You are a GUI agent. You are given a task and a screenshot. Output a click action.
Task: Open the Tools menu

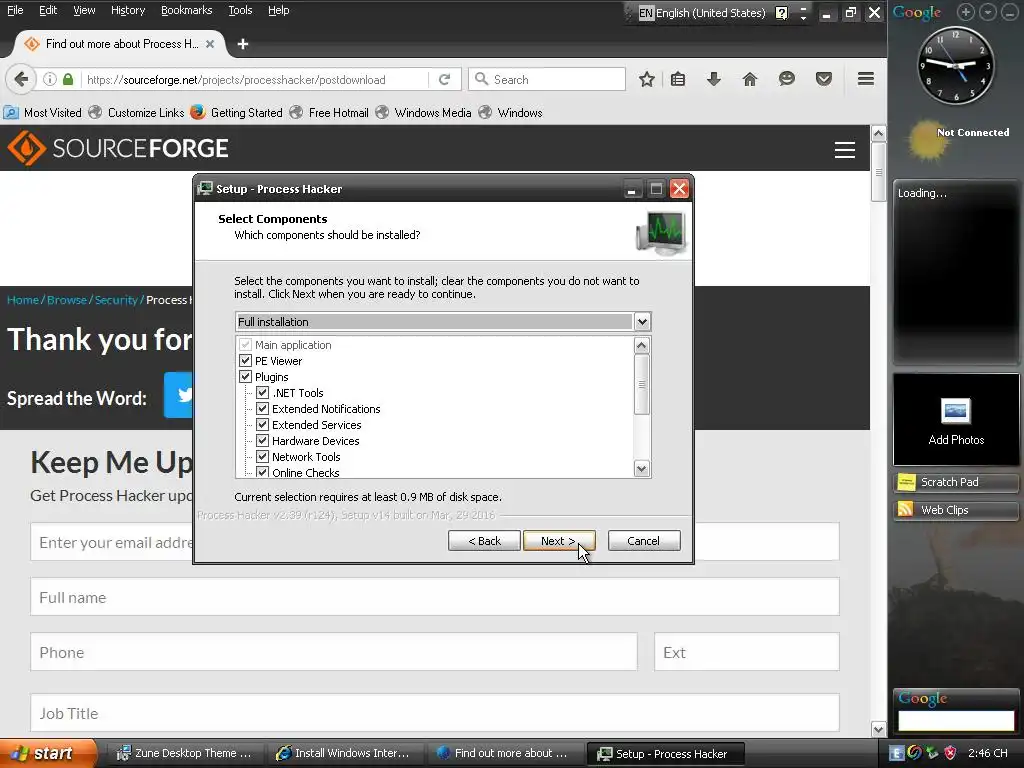240,10
